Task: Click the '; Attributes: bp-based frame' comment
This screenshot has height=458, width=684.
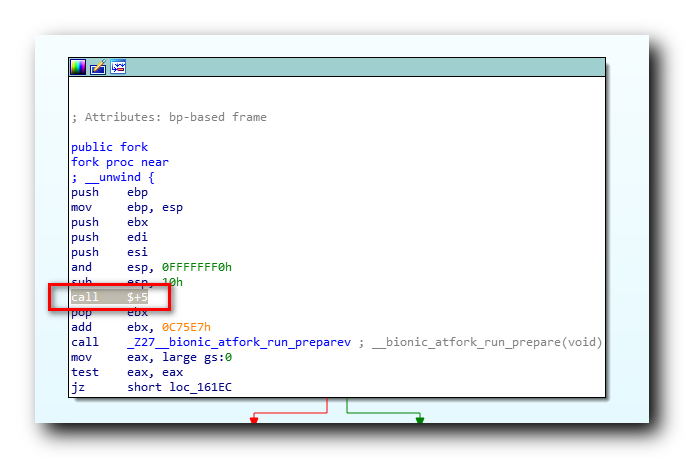Action: [169, 117]
